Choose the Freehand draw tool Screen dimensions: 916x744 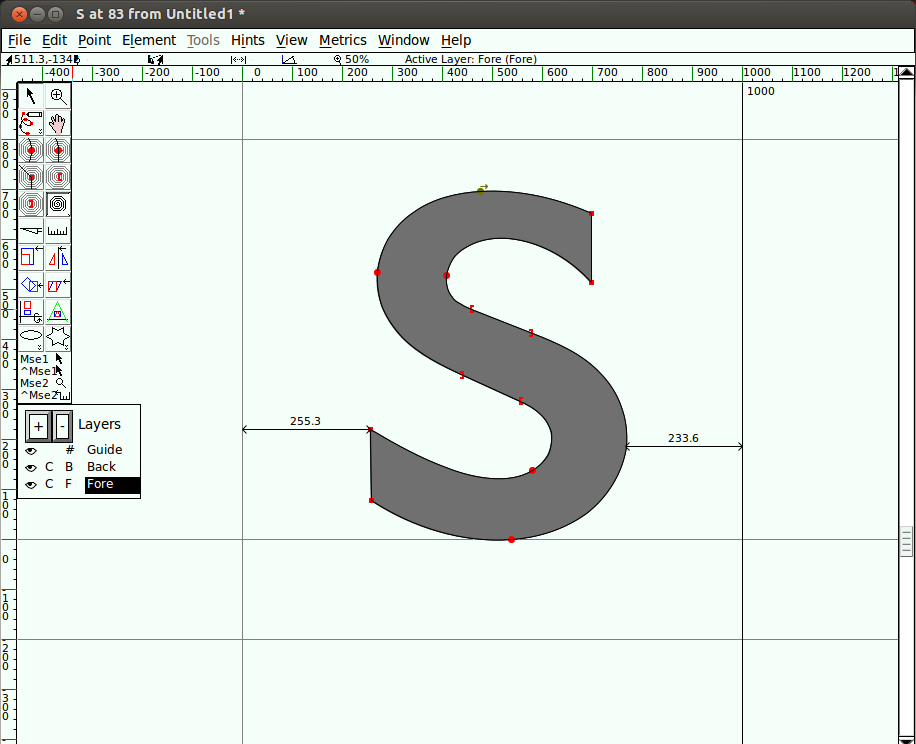tap(31, 123)
